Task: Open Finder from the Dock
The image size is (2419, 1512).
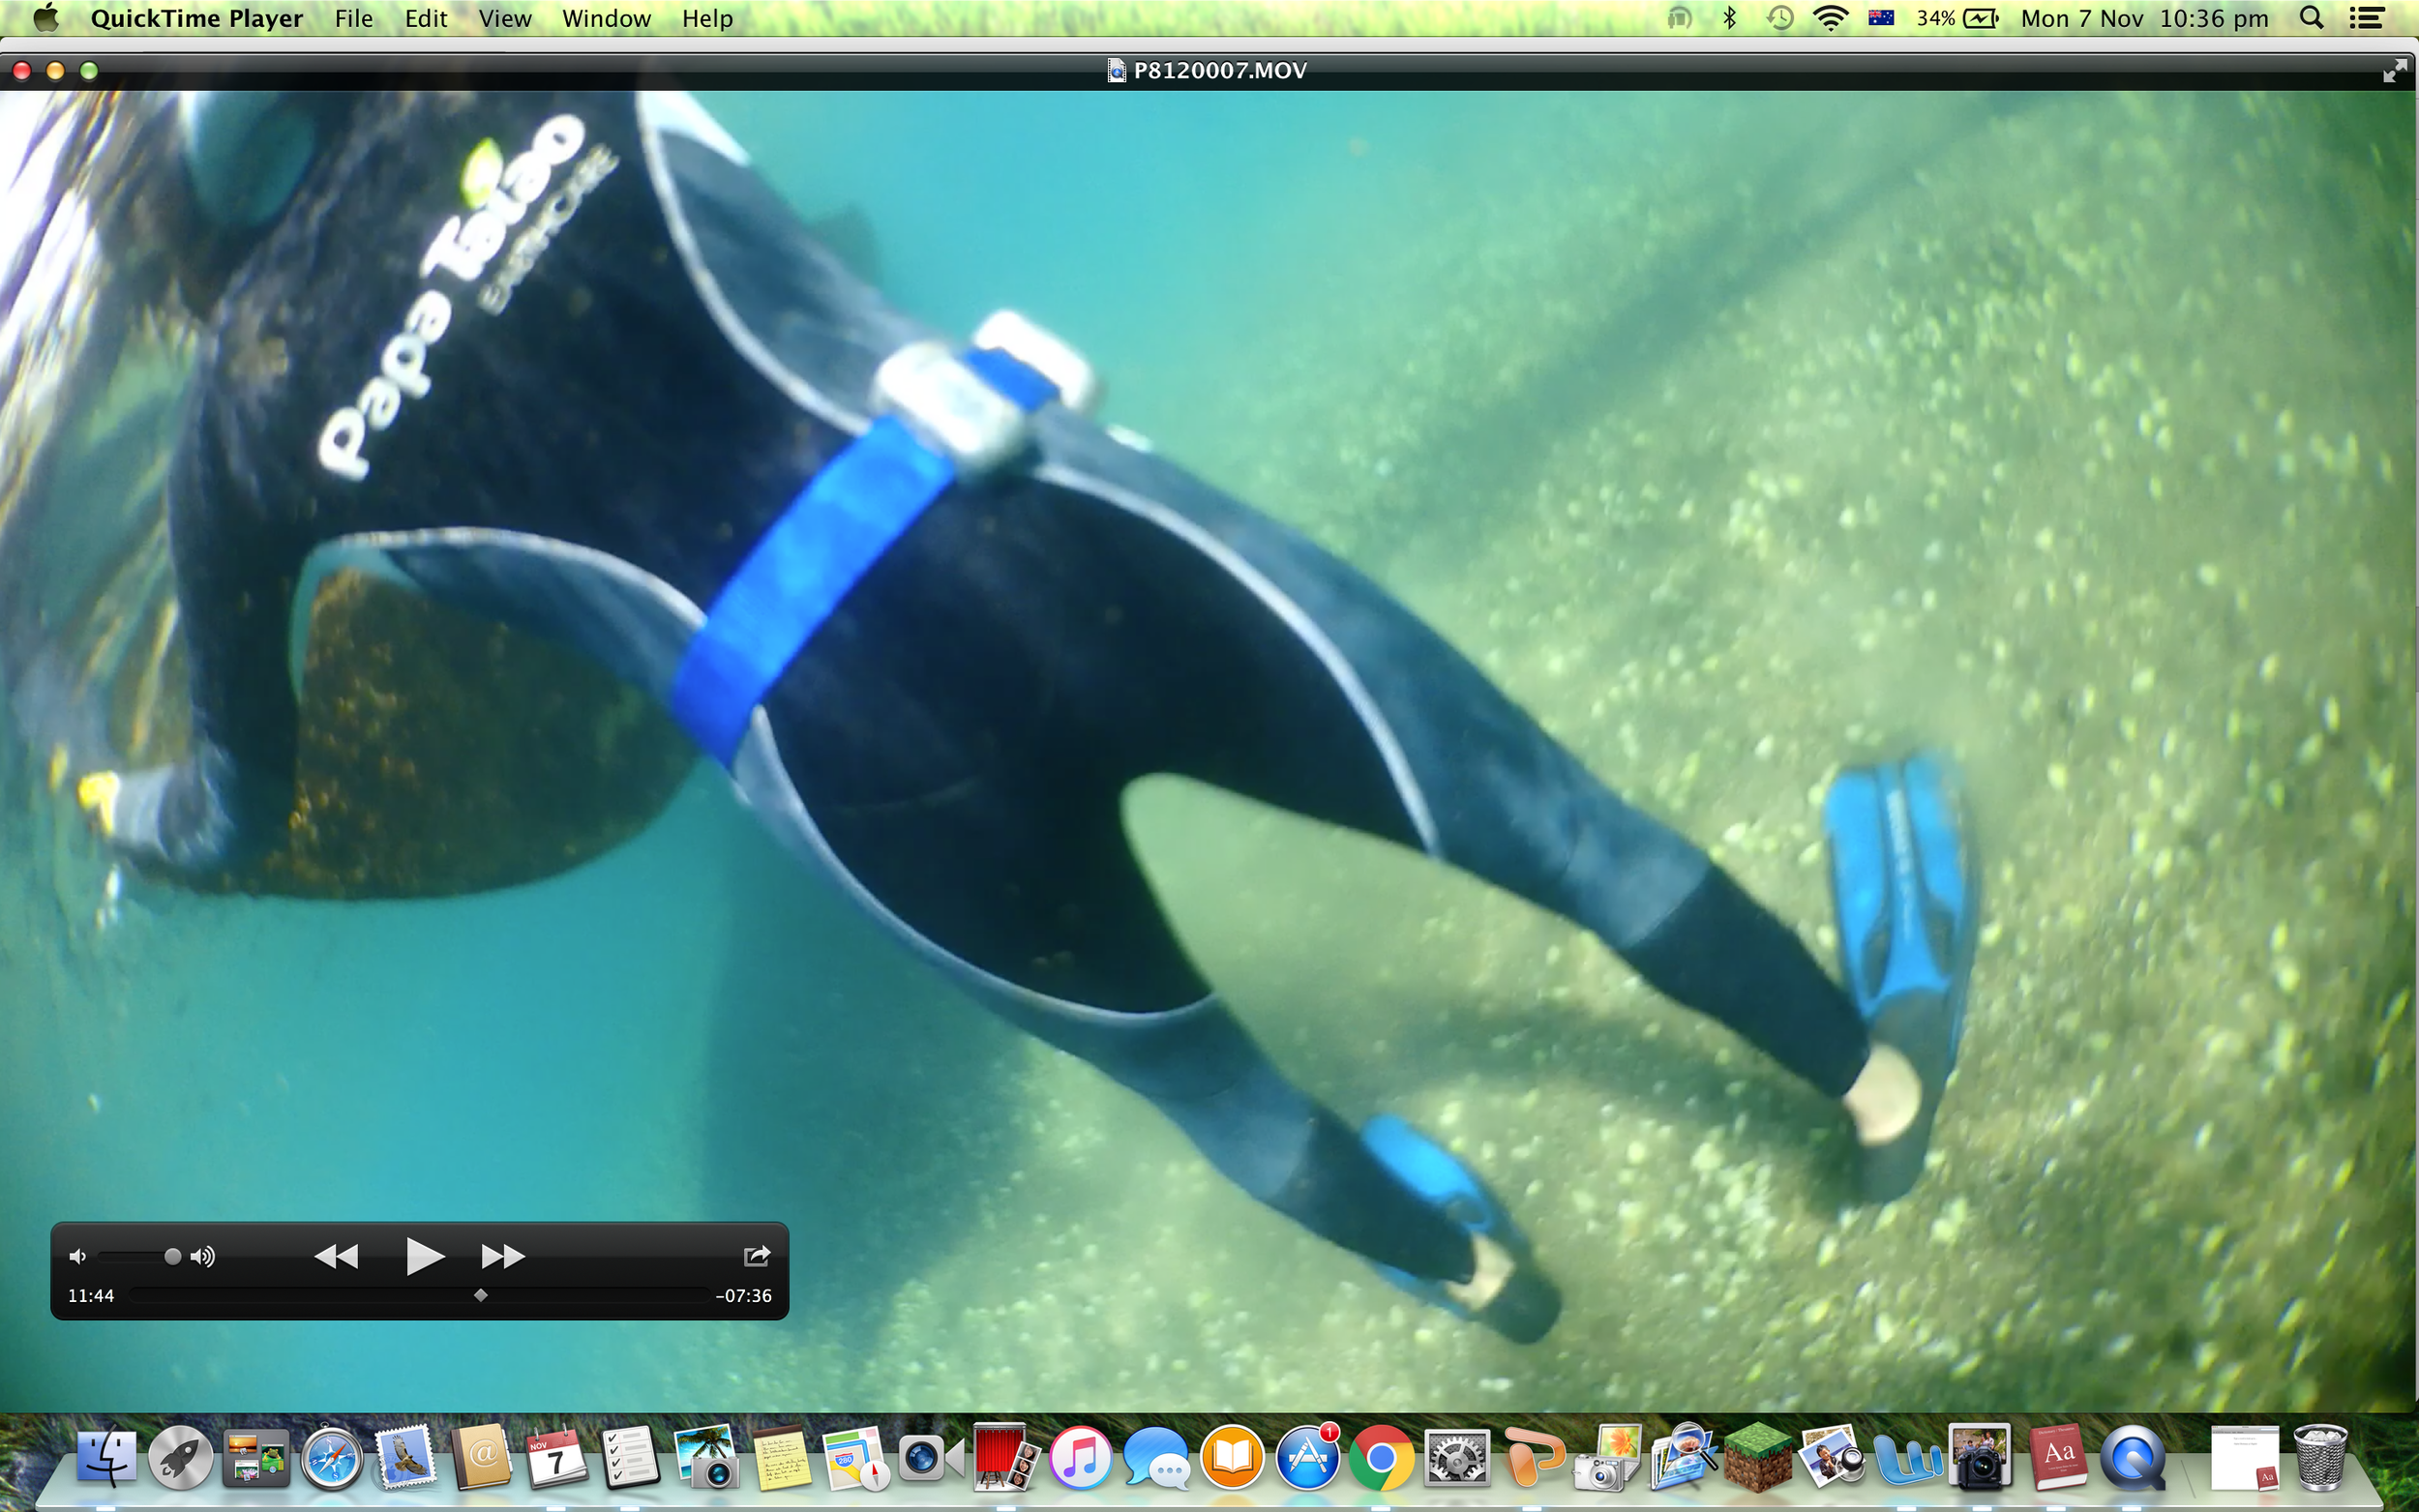Action: click(x=106, y=1457)
